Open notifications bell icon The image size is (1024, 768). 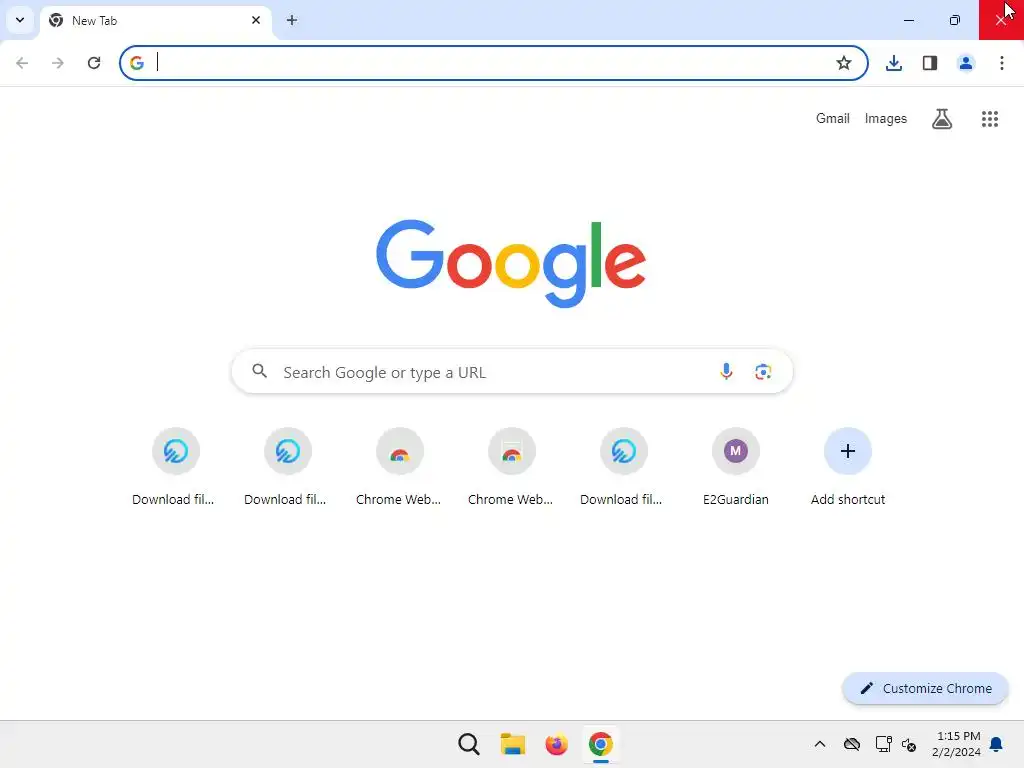997,744
